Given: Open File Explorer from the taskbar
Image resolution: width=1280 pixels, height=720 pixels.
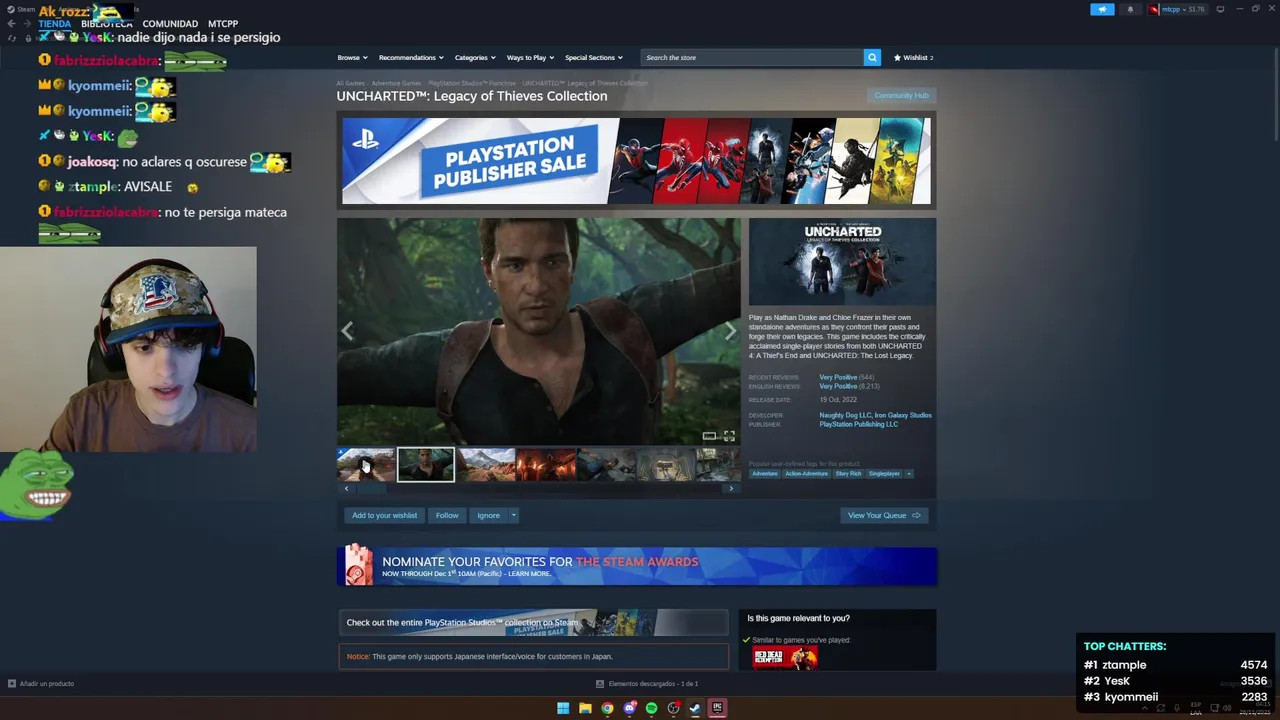Looking at the screenshot, I should tap(585, 708).
